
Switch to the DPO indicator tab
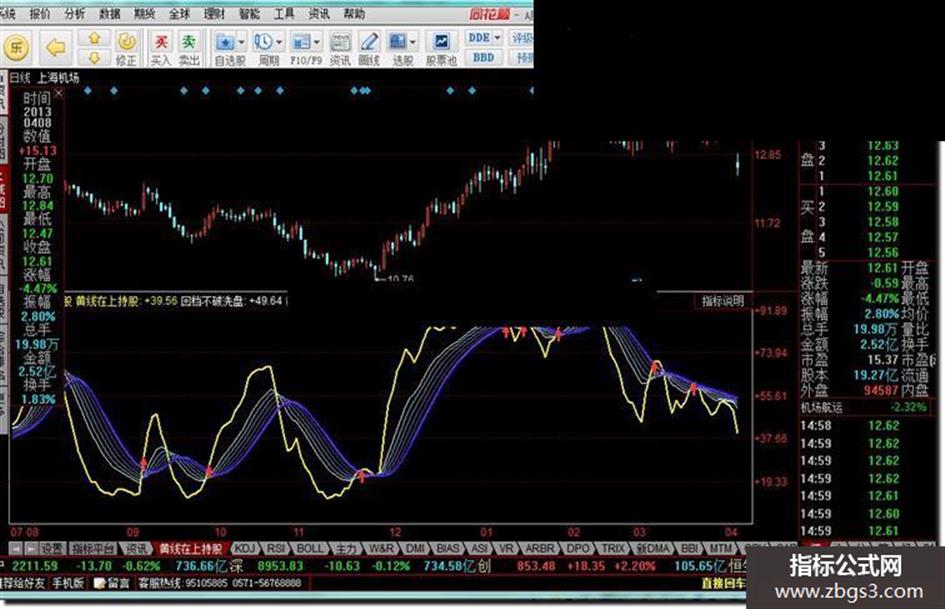pos(577,548)
